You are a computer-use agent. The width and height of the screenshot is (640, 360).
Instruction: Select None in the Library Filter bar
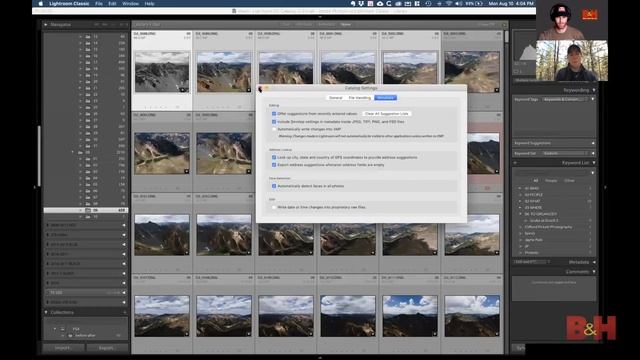point(346,25)
